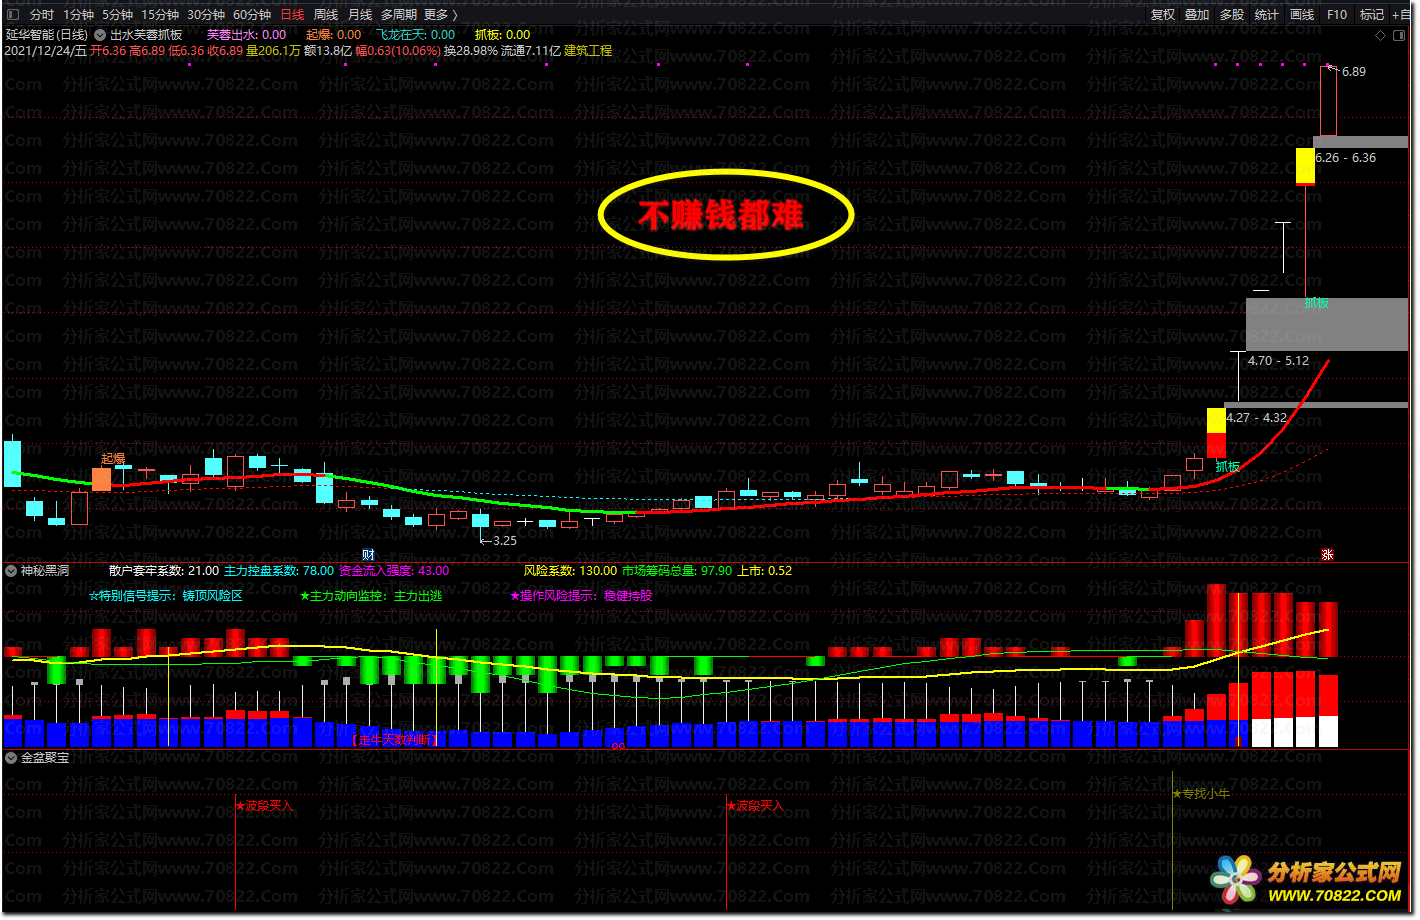Click the stock name 延华智能(日线)
Screen dimensions: 1420x920
47,35
